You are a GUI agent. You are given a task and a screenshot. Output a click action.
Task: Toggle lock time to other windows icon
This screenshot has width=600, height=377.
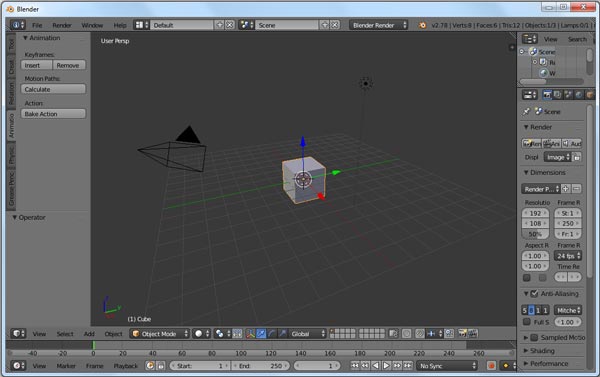(161, 366)
